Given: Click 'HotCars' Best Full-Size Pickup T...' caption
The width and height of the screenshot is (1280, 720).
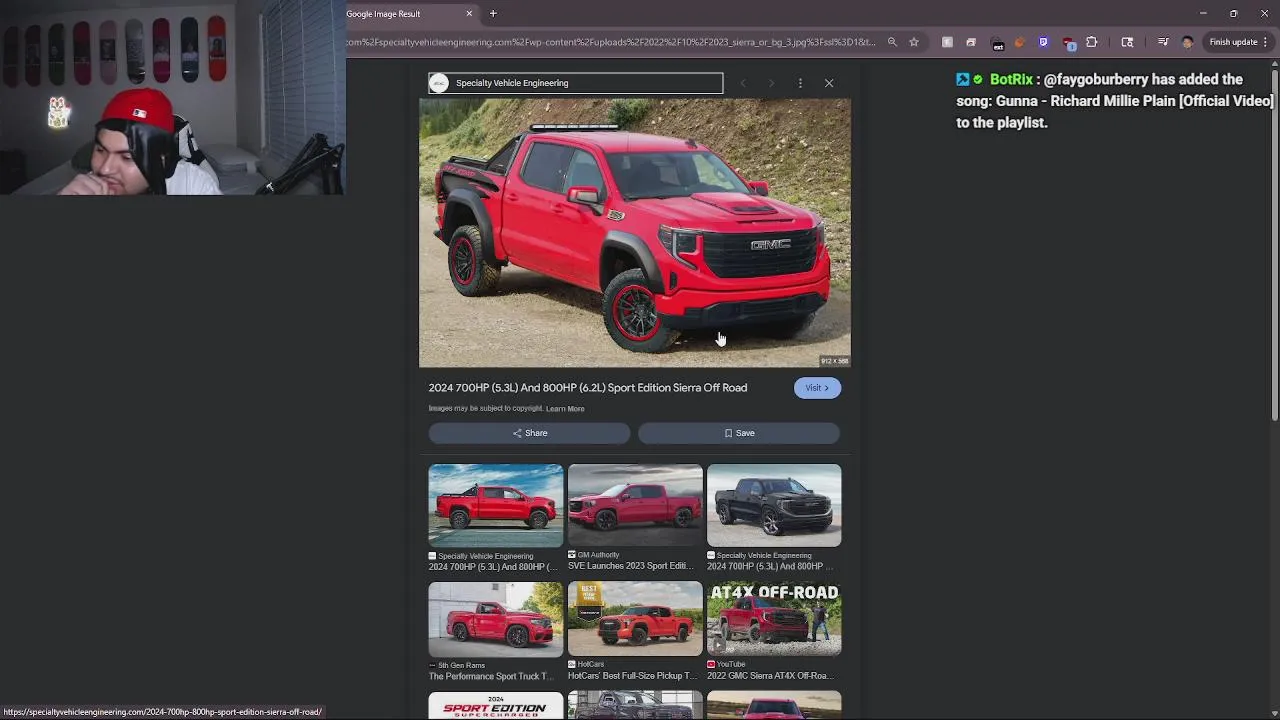Looking at the screenshot, I should point(632,676).
